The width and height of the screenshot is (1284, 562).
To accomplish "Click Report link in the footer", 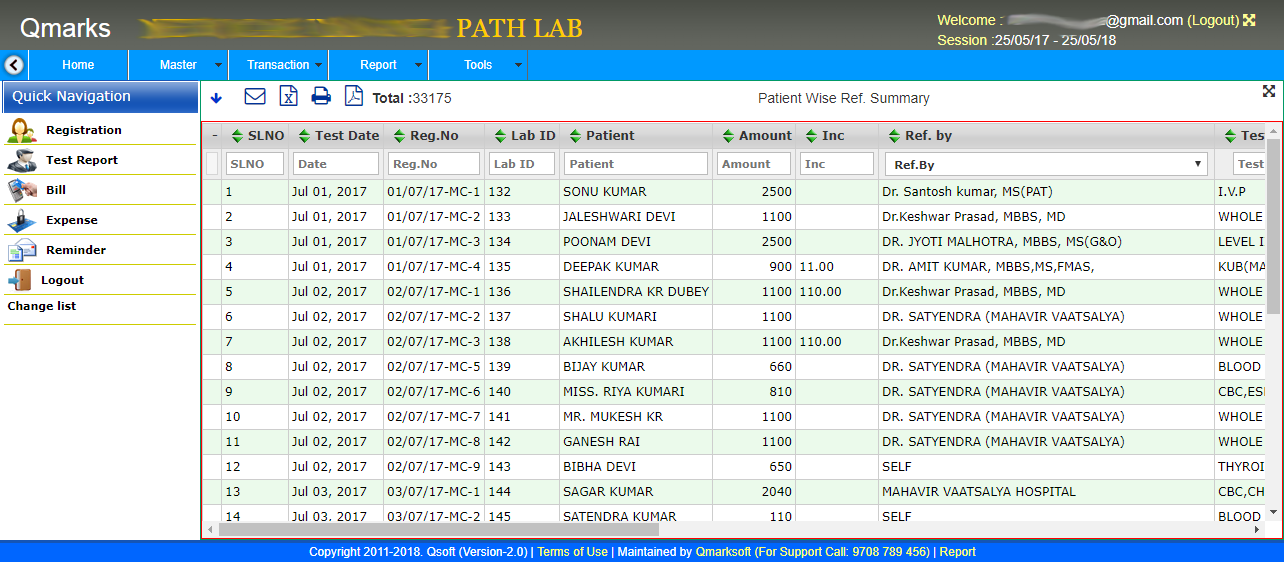I will [x=957, y=552].
